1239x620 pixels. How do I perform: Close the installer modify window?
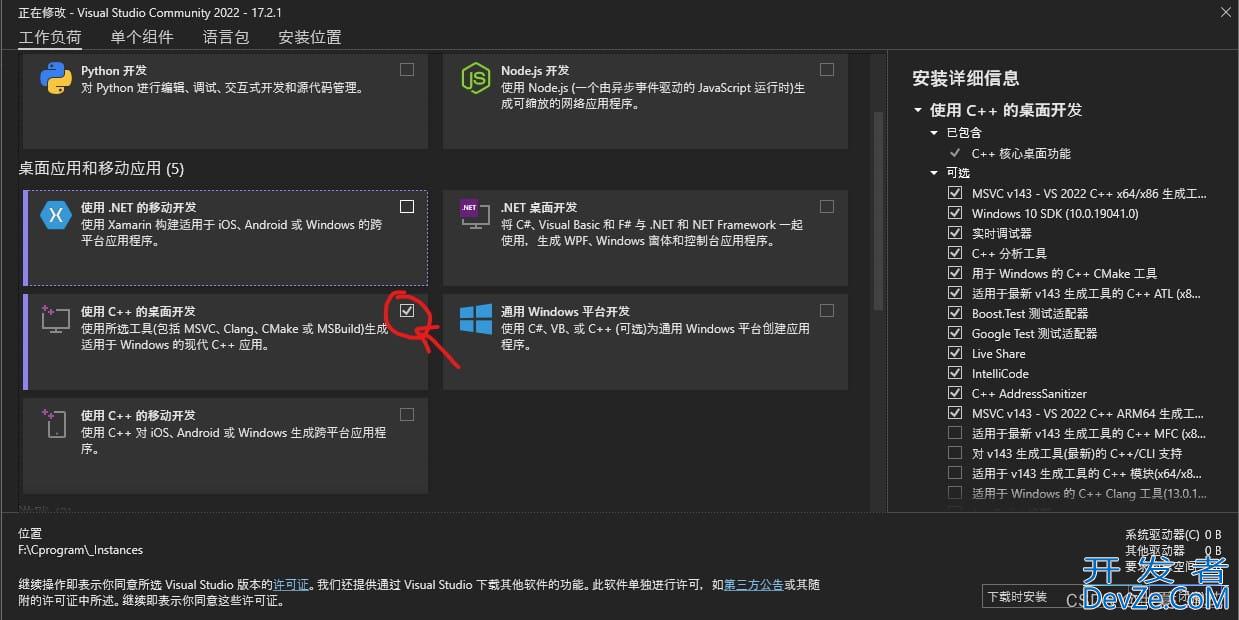1226,12
